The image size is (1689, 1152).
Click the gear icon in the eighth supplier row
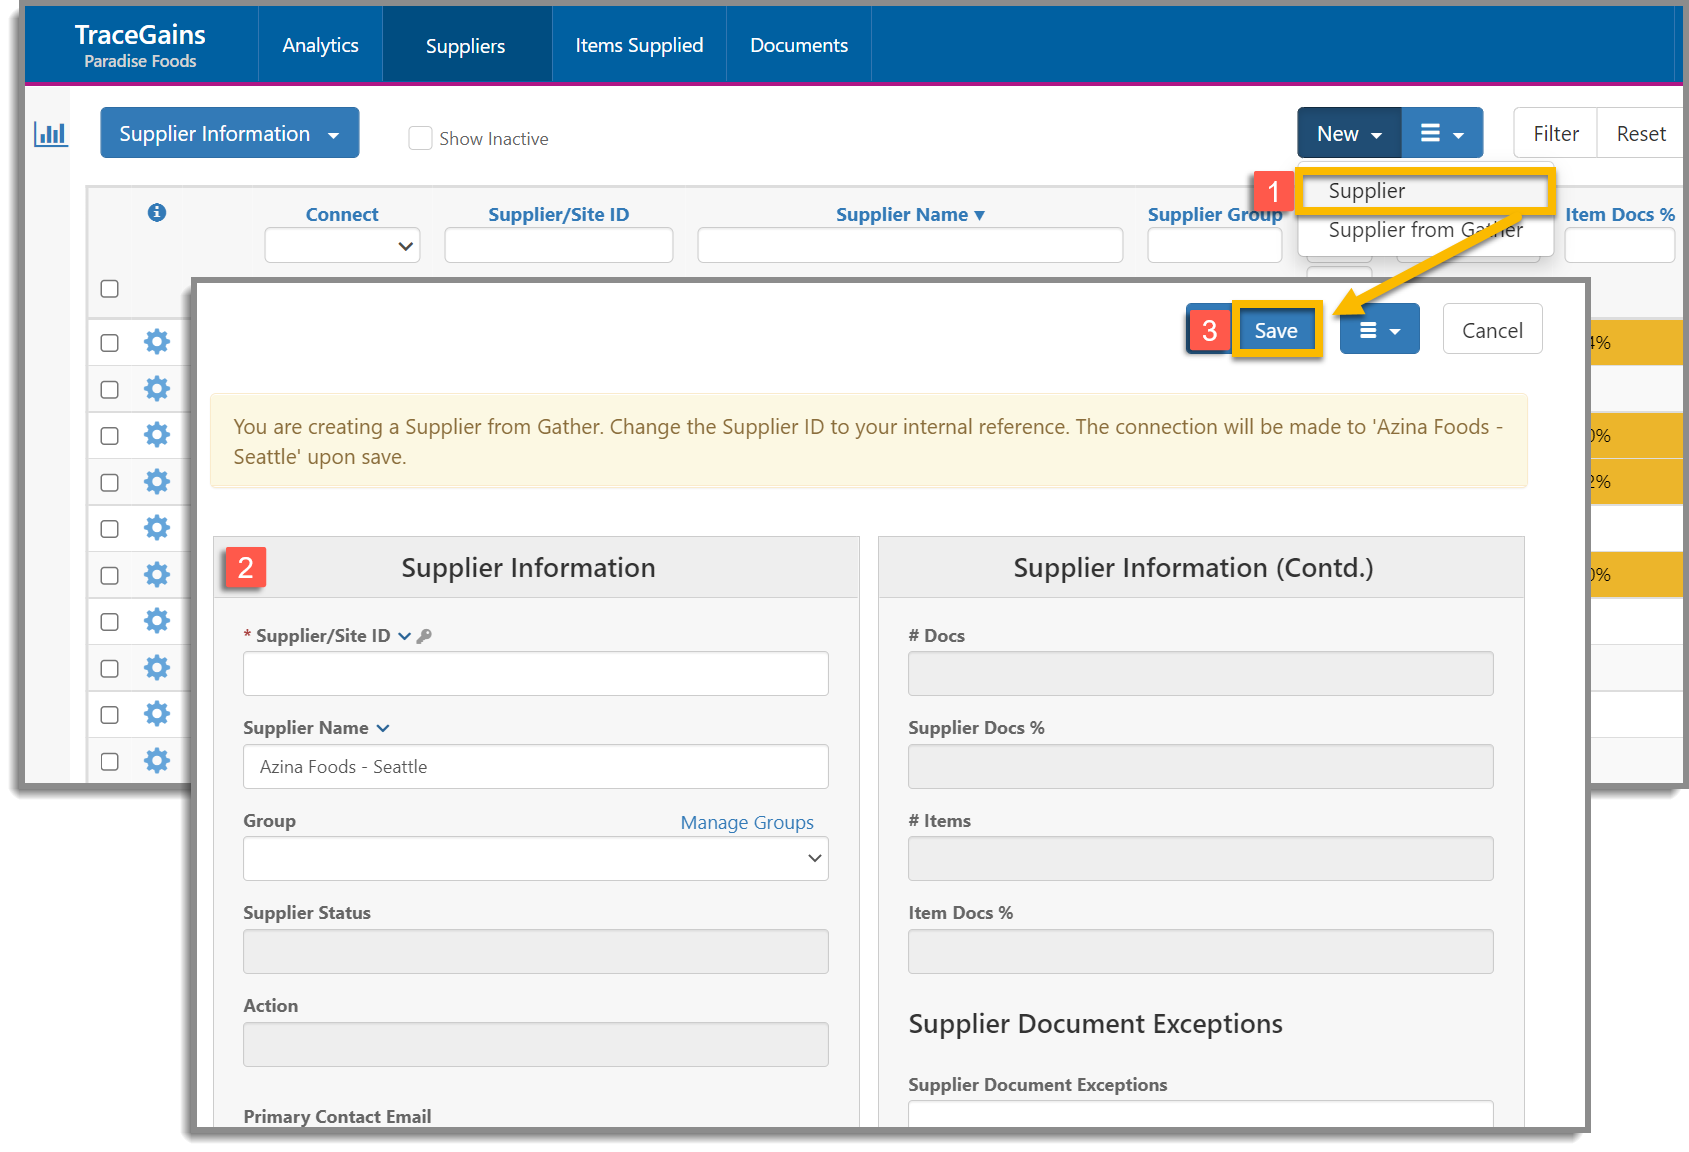[x=157, y=668]
